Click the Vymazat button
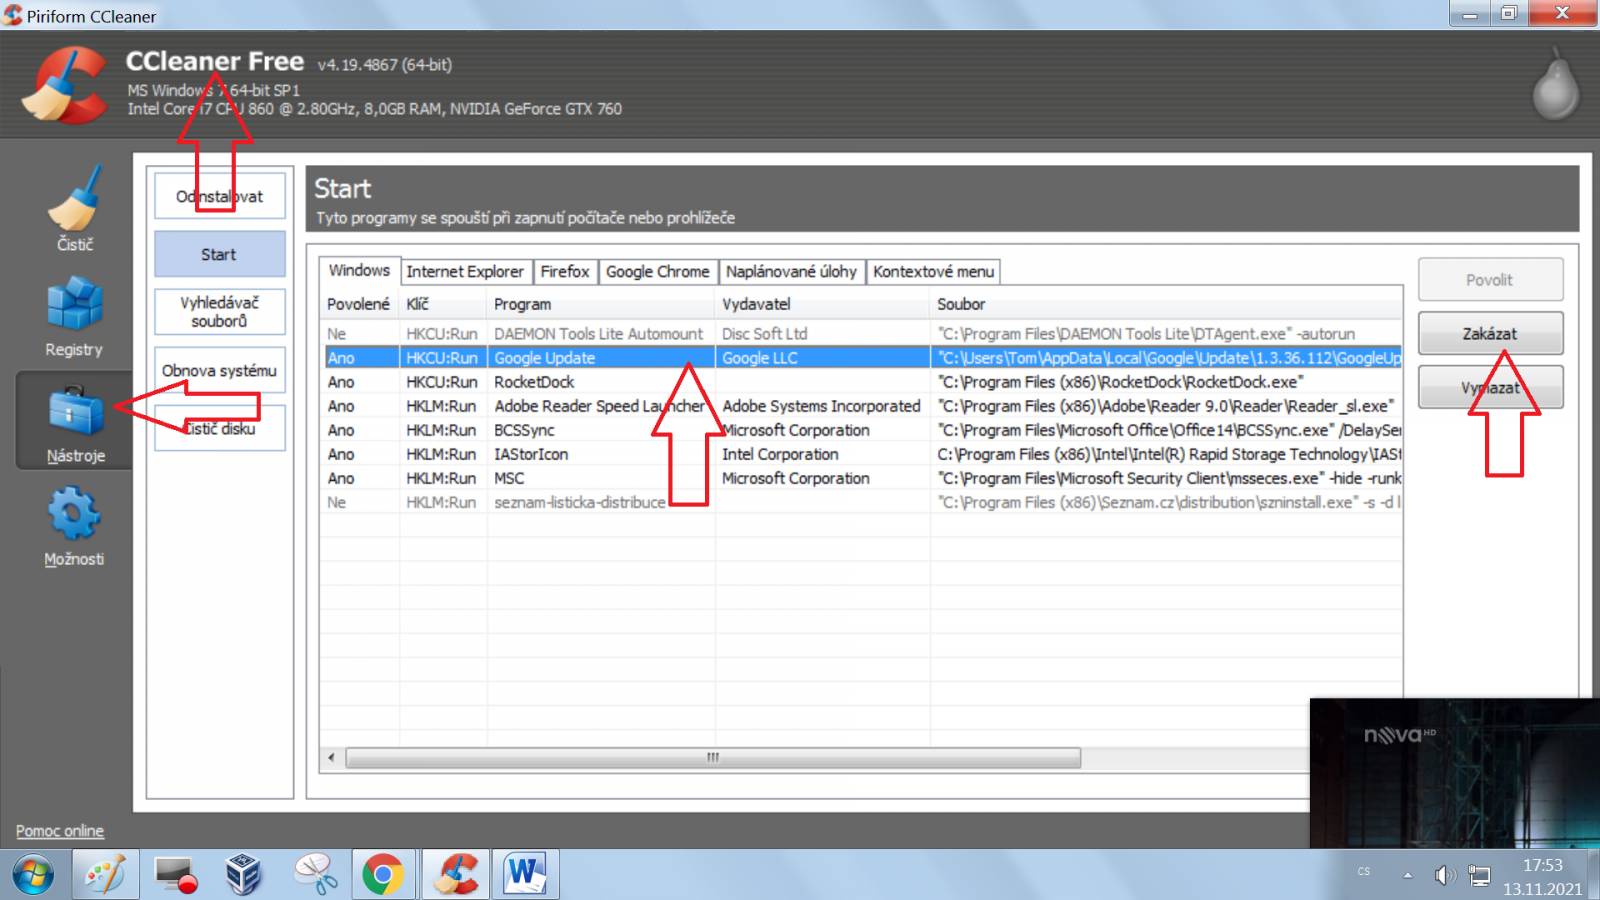The image size is (1600, 900). 1490,387
